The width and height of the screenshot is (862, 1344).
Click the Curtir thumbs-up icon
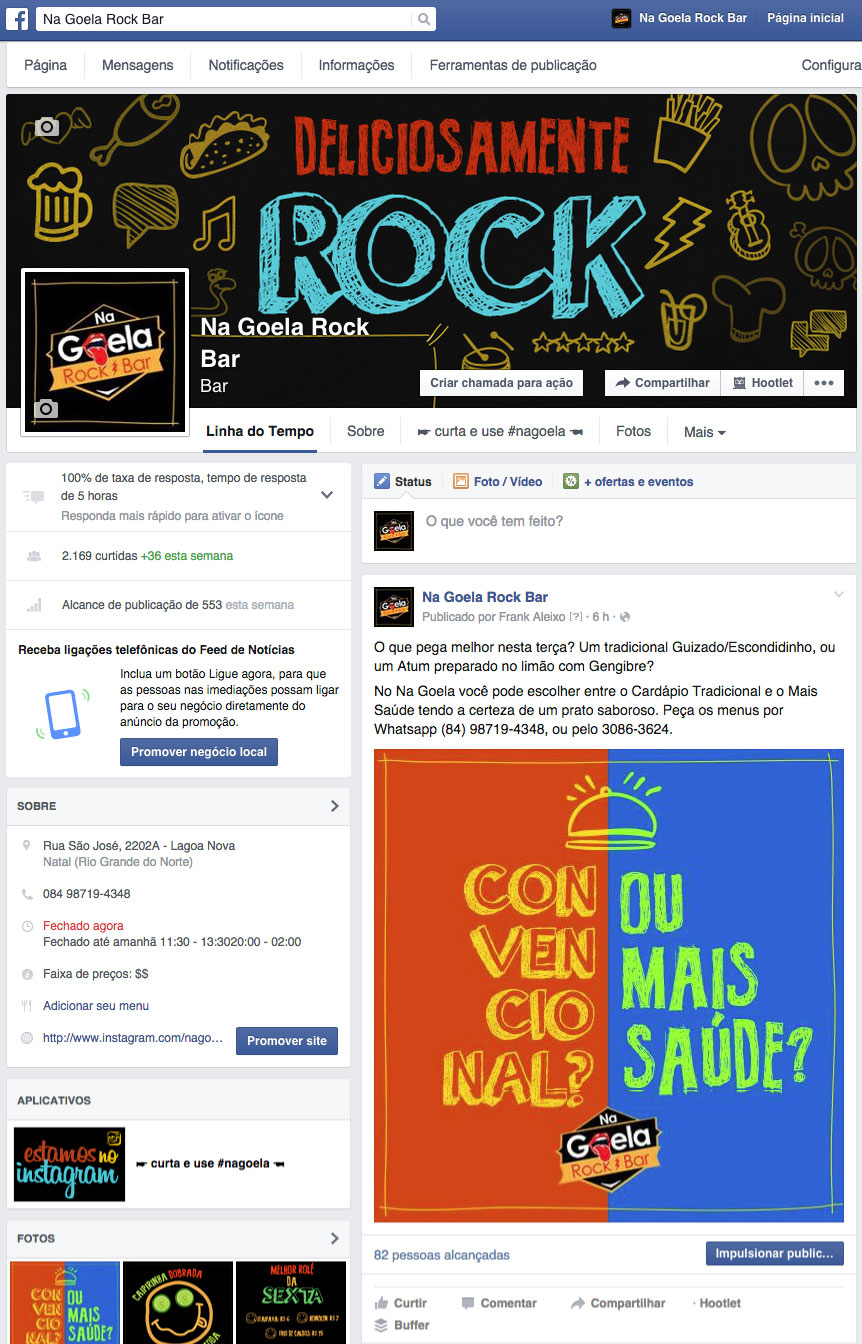click(x=381, y=1303)
